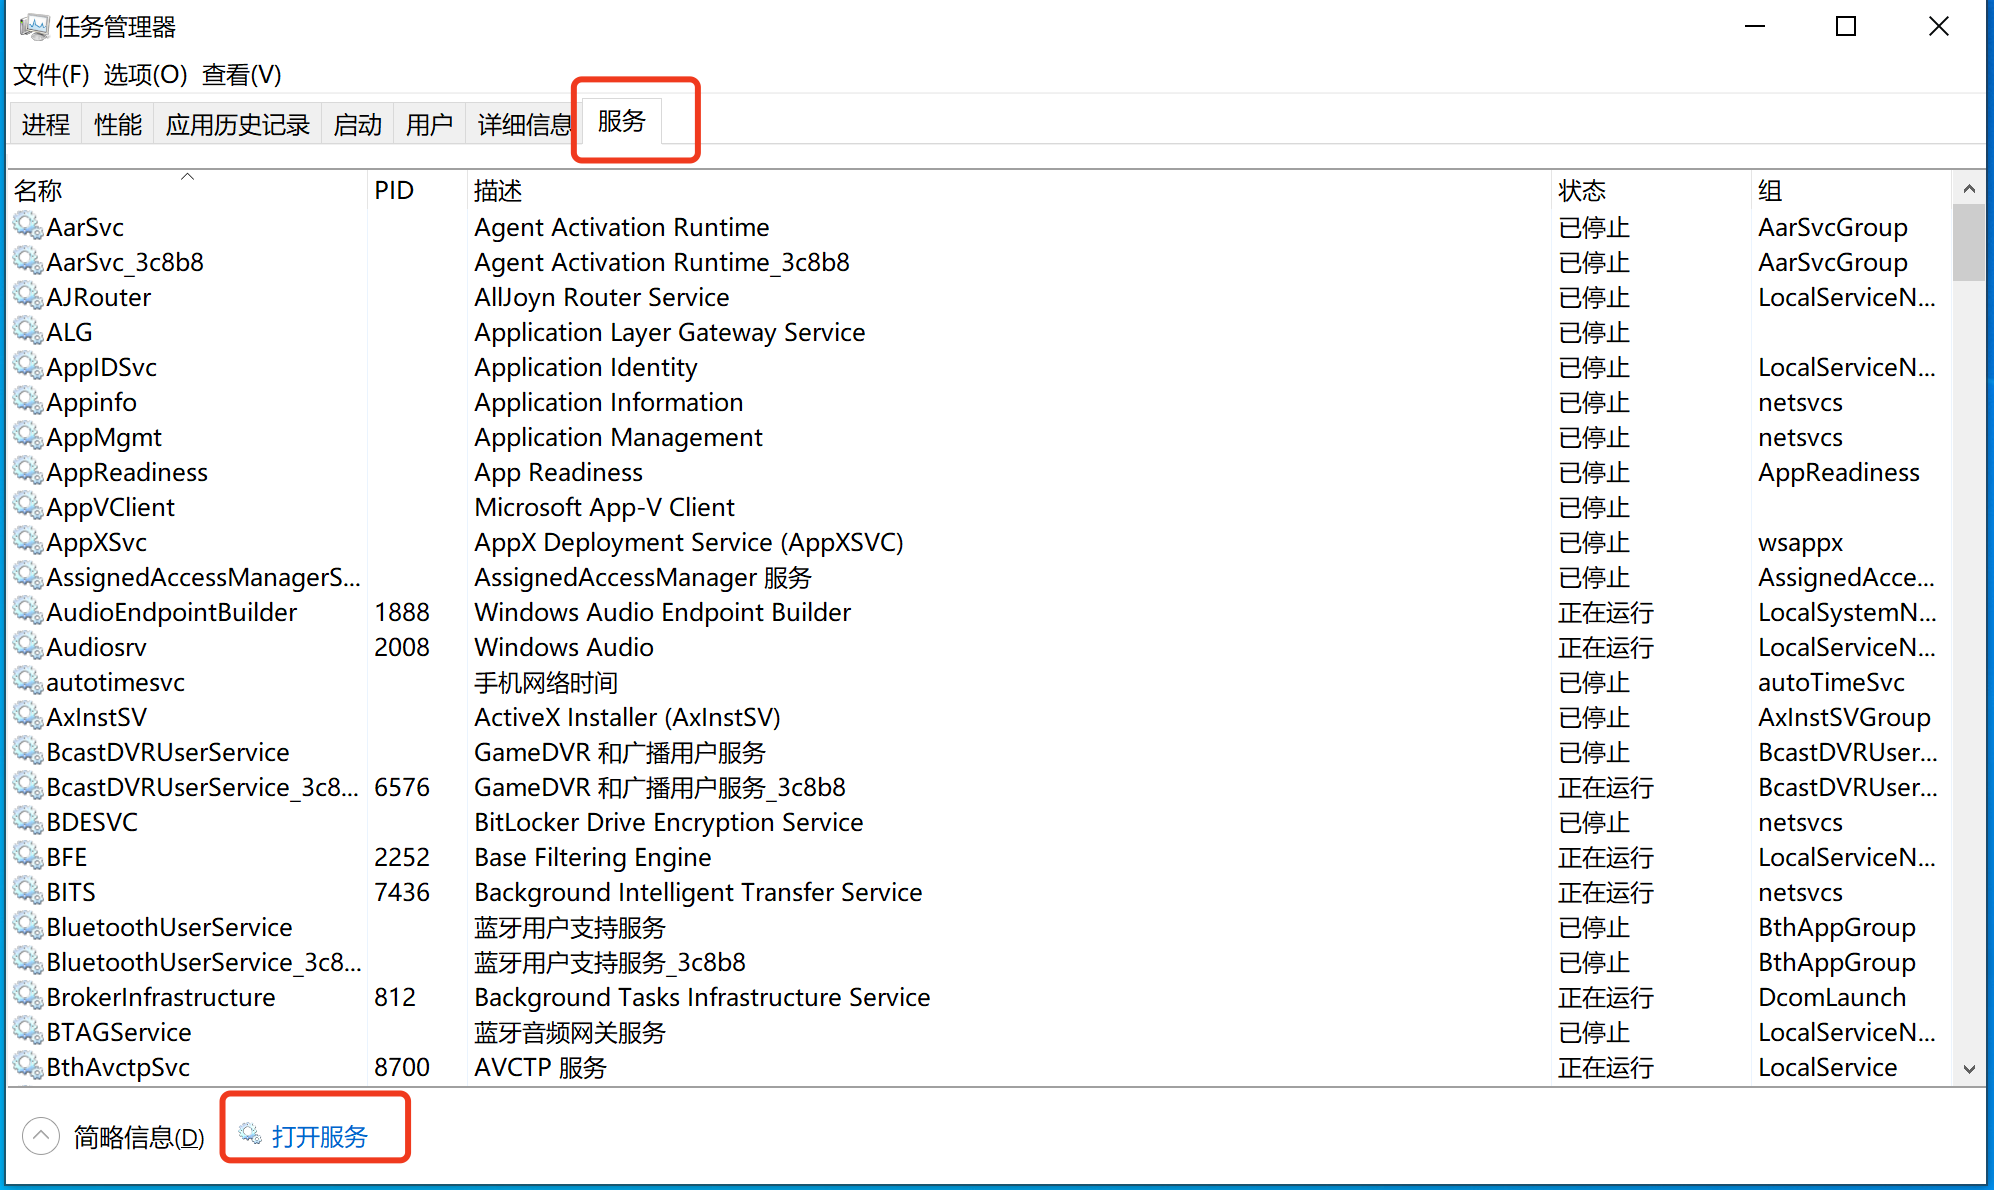Viewport: 1994px width, 1190px height.
Task: Click the BITS service gear icon
Action: point(27,892)
